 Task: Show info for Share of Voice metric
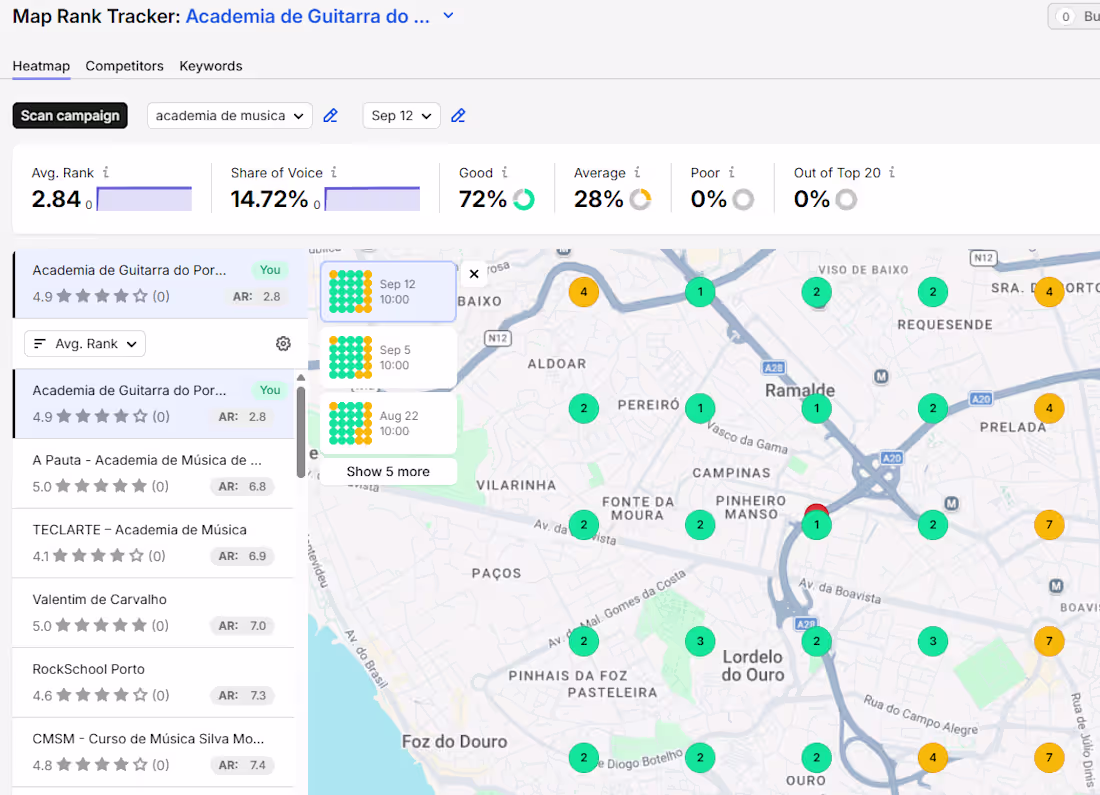pos(334,172)
